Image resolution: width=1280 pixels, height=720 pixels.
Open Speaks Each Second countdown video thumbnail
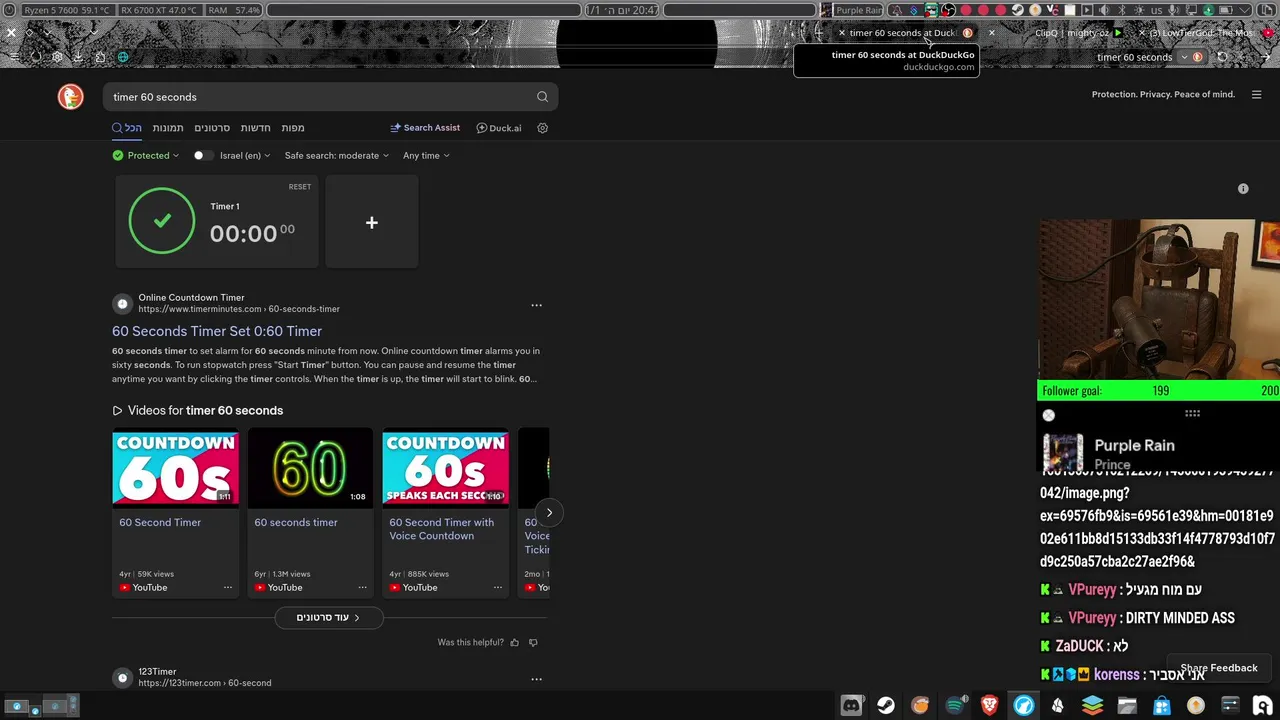coord(445,468)
